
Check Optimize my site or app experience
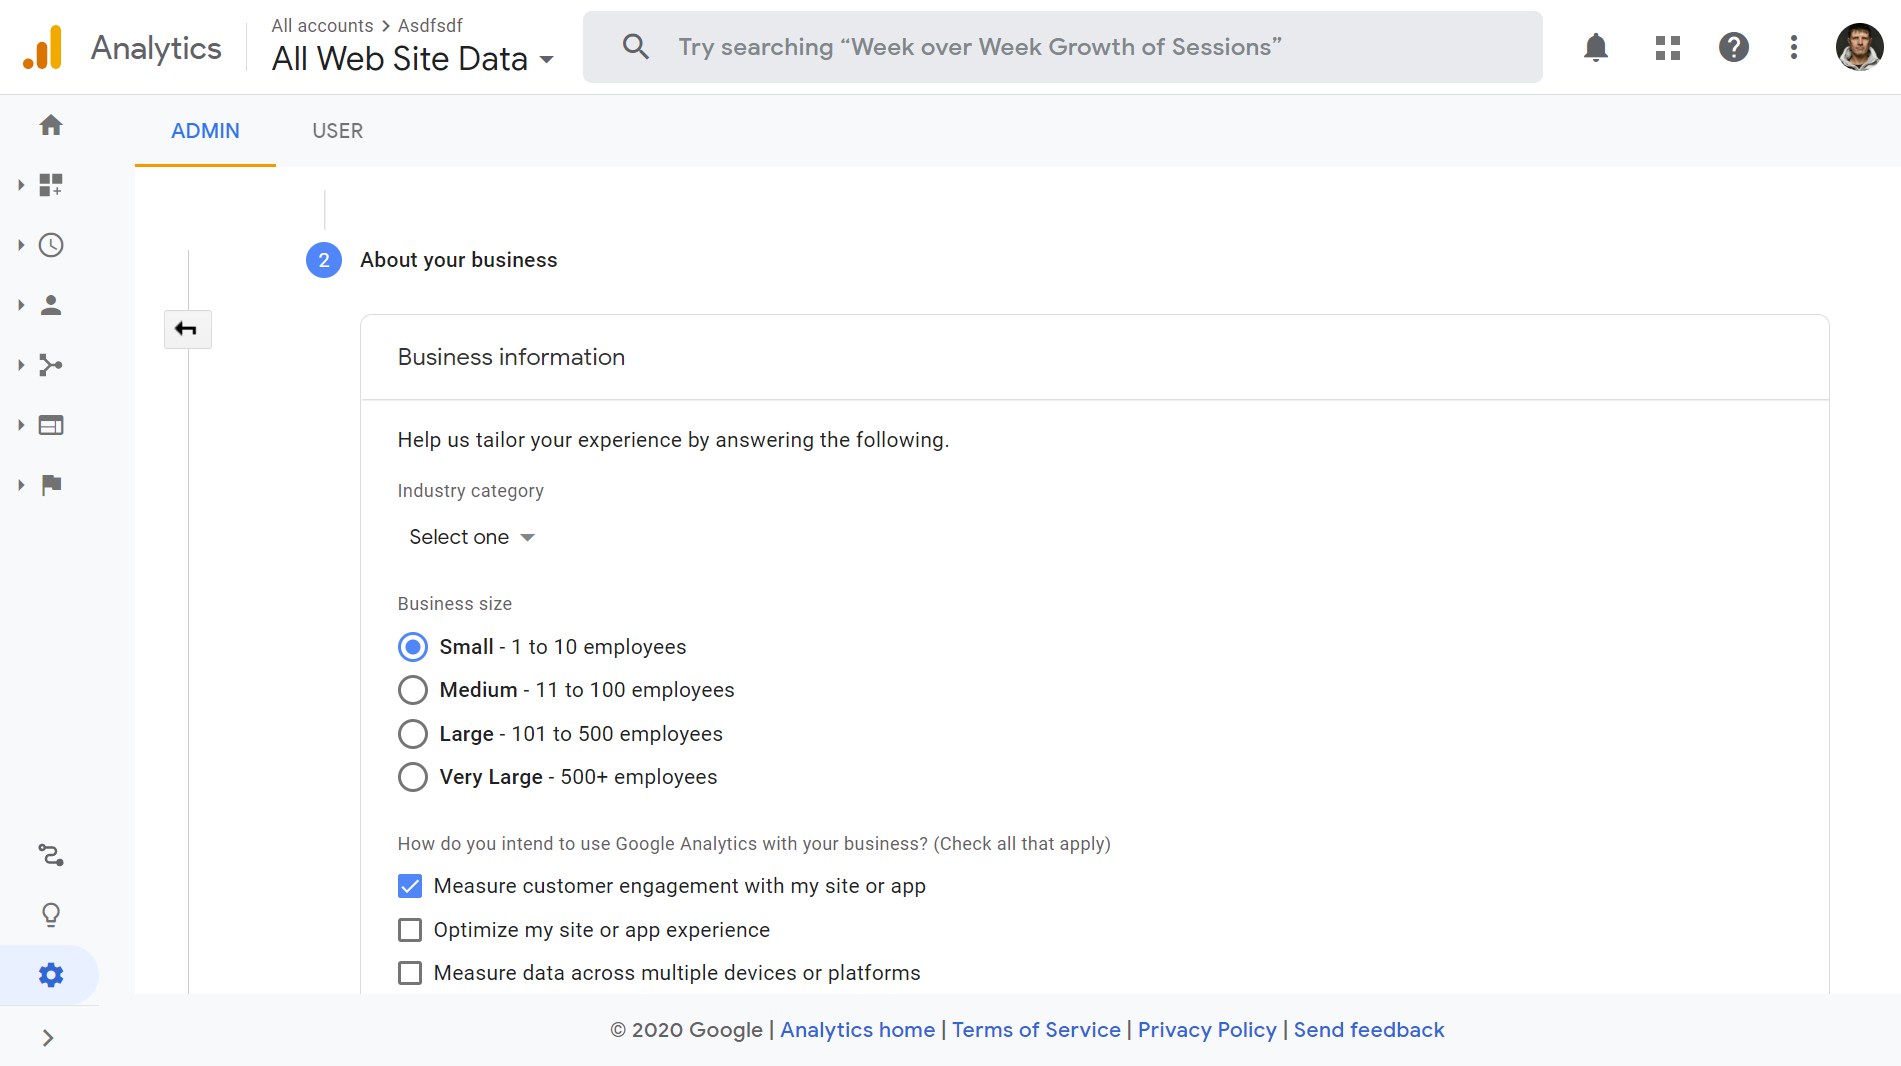click(410, 930)
